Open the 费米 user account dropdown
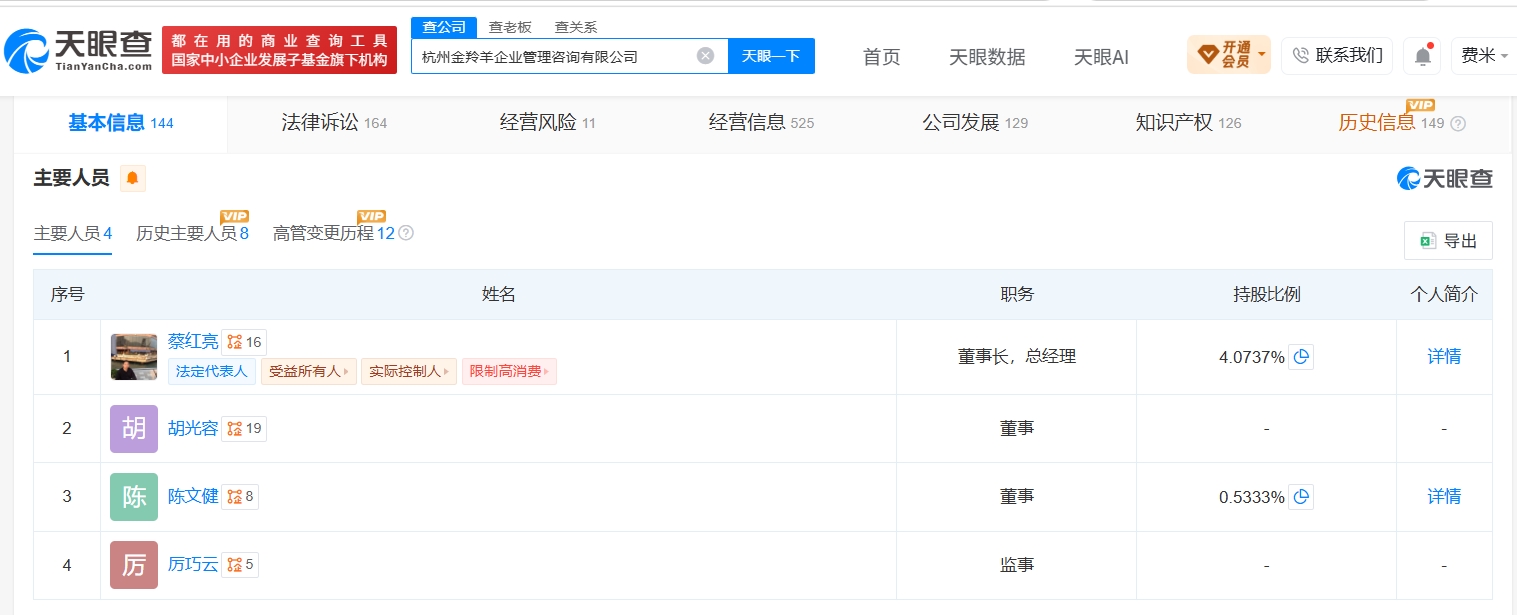The image size is (1517, 615). pyautogui.click(x=1484, y=56)
